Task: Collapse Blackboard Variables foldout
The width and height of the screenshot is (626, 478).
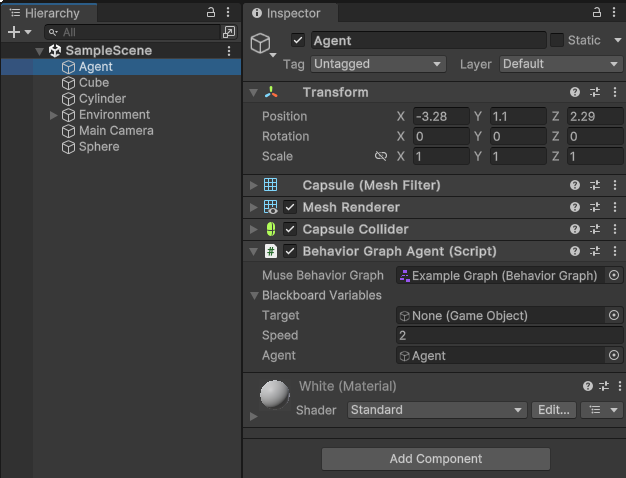Action: pos(254,296)
